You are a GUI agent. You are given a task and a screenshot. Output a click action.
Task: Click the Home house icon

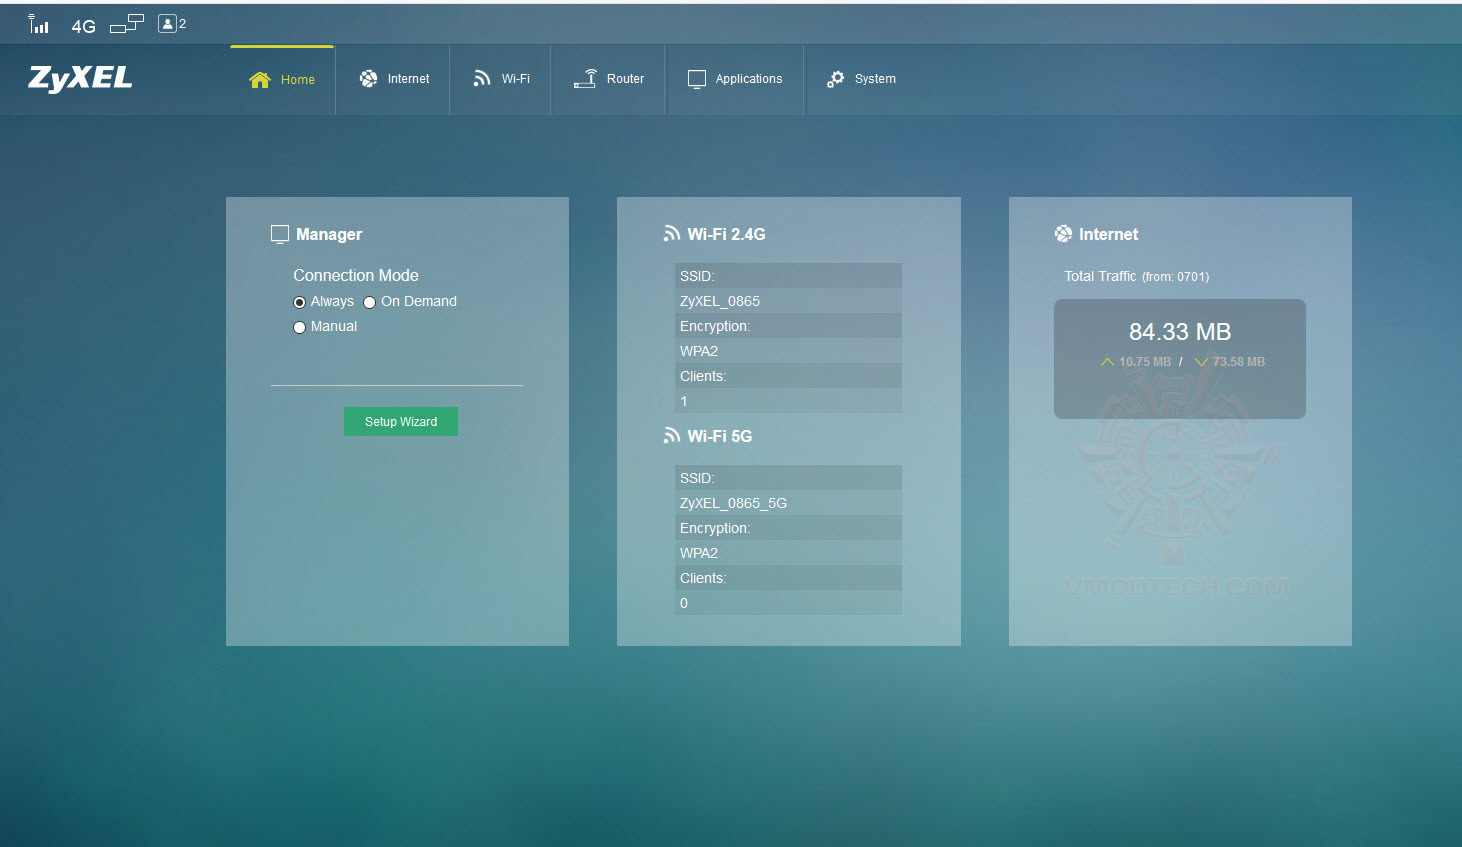(x=260, y=80)
